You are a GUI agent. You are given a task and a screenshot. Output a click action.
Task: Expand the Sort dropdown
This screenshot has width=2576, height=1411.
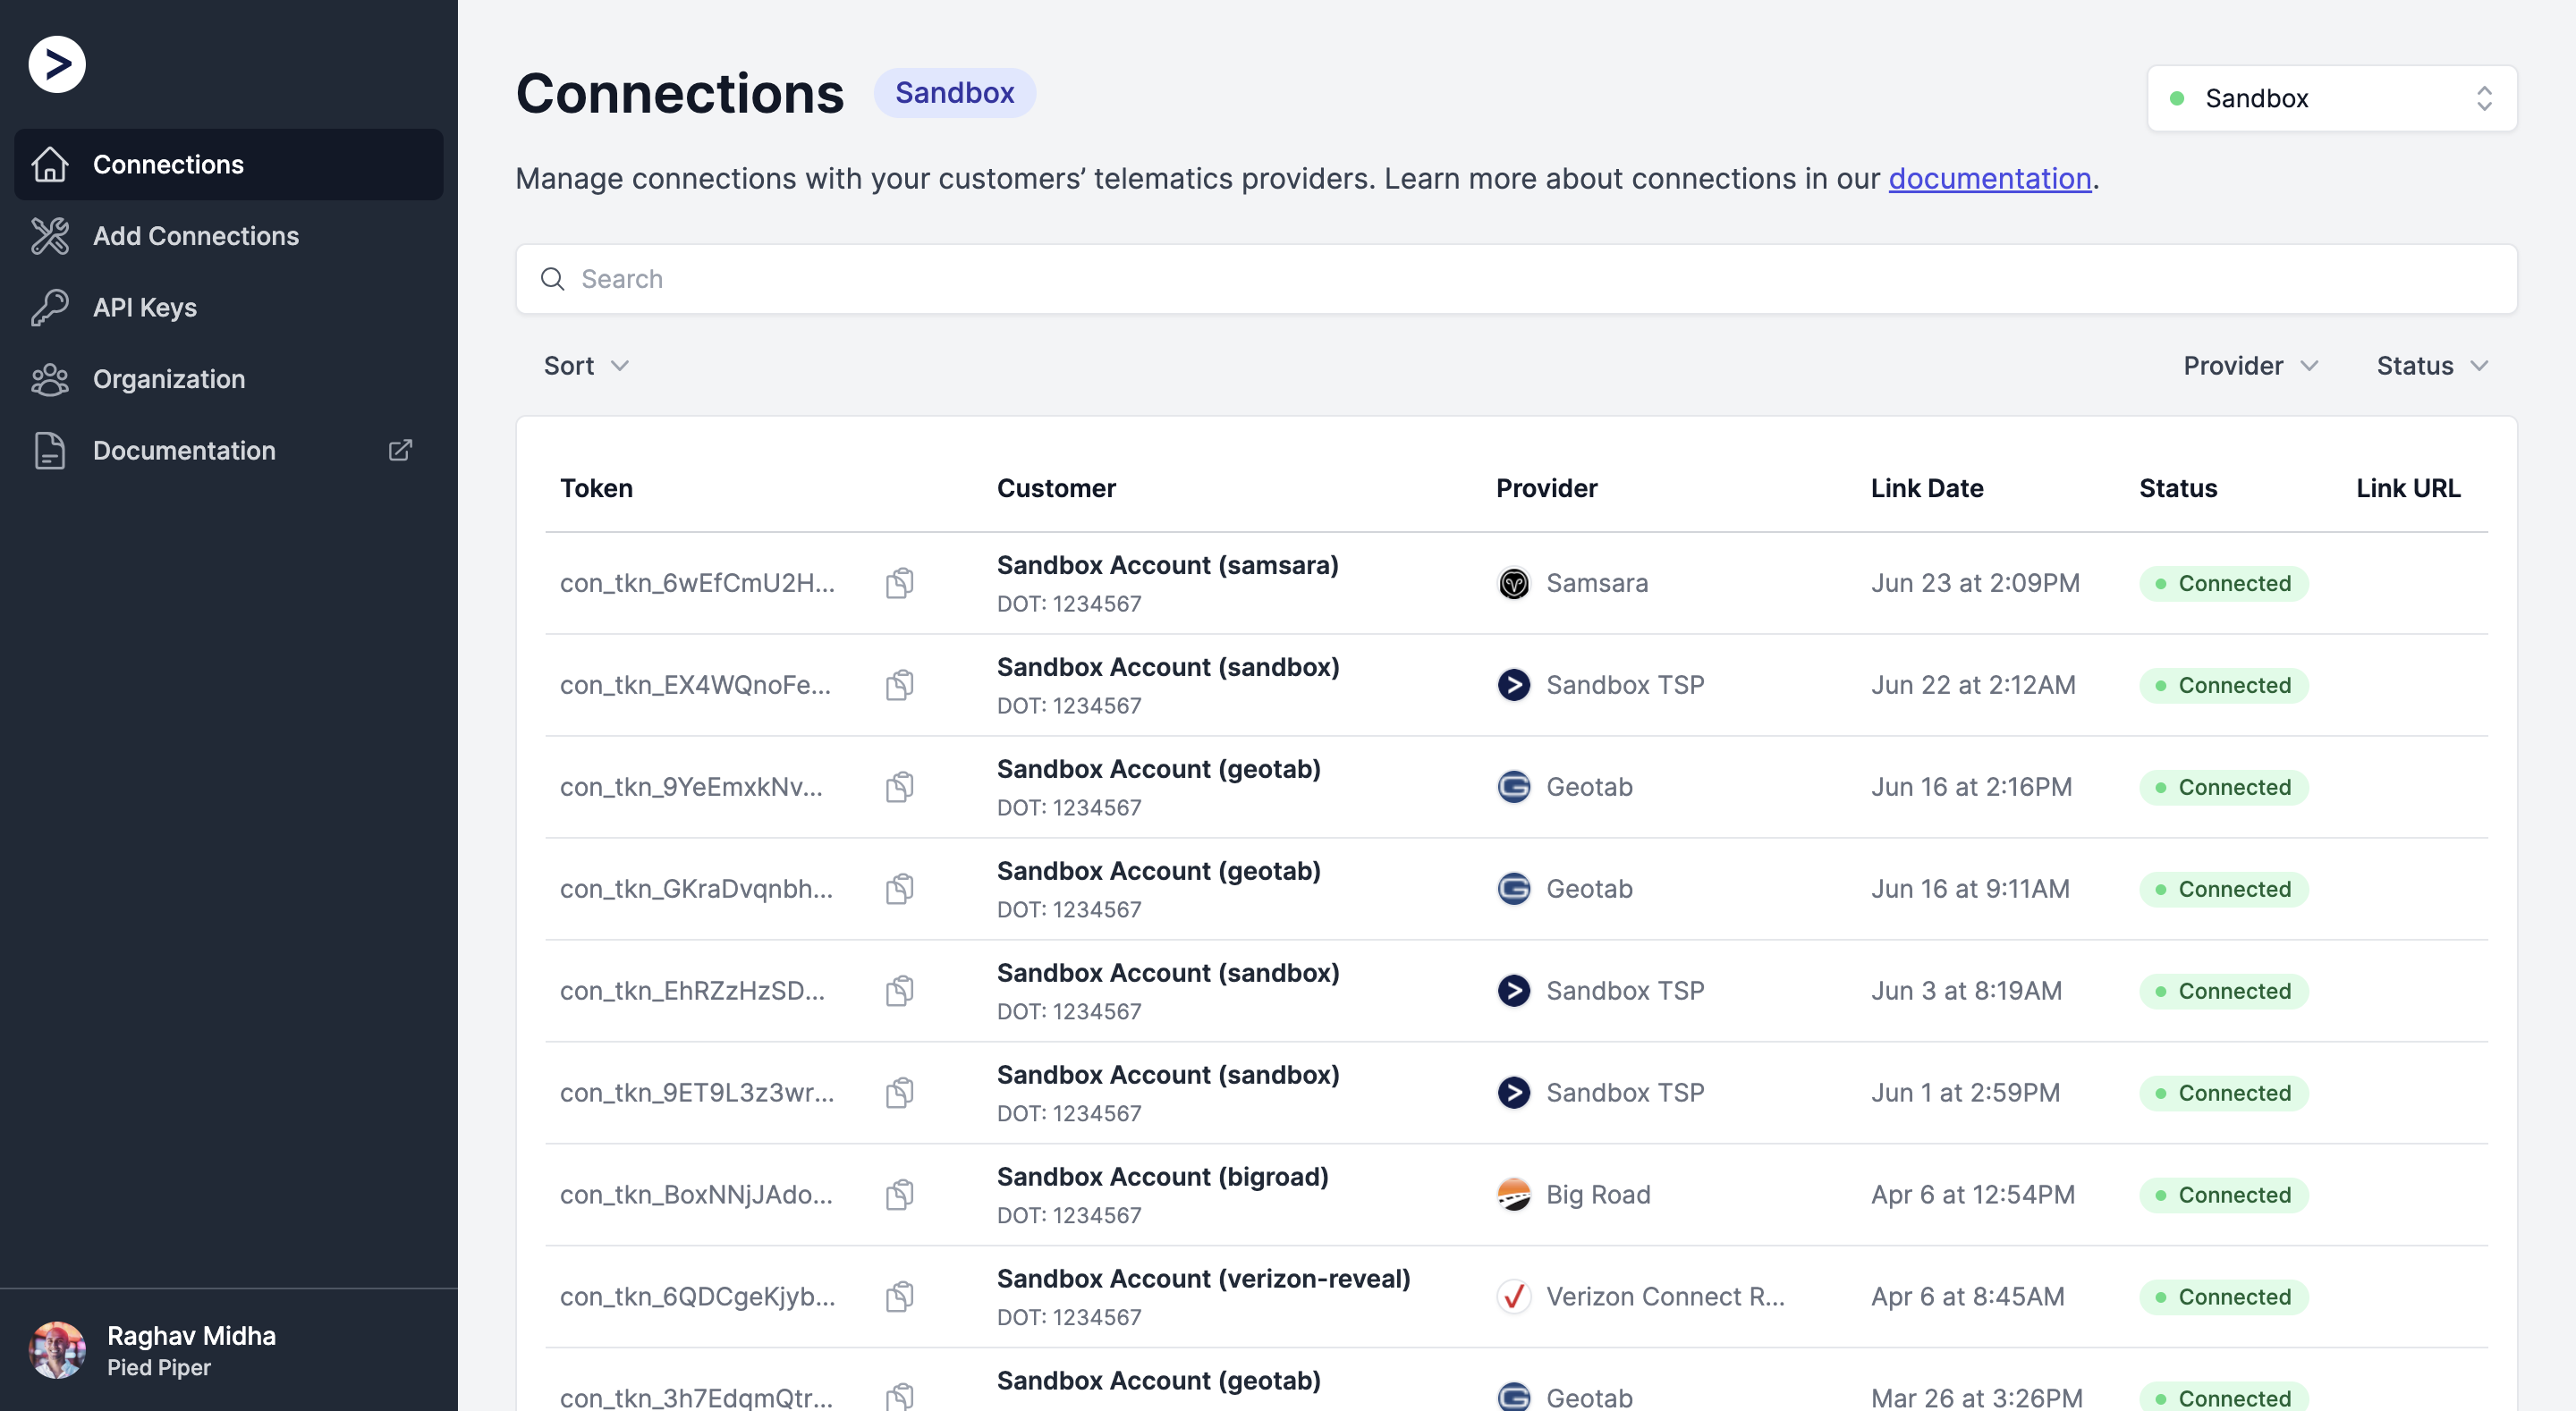pyautogui.click(x=586, y=366)
